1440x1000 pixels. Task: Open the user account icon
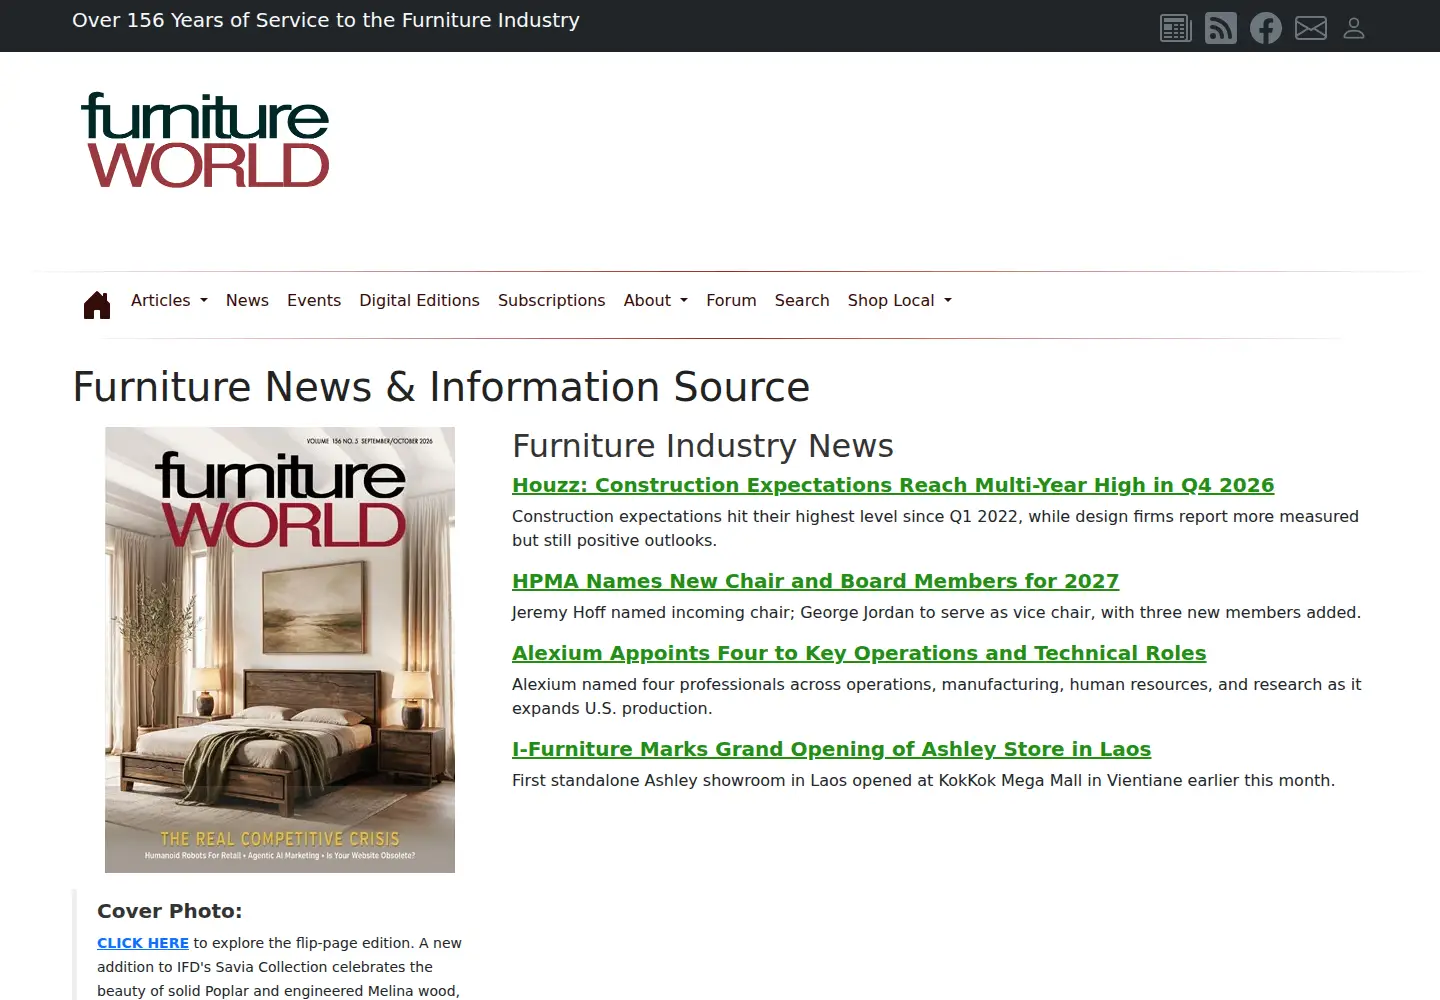pos(1354,28)
